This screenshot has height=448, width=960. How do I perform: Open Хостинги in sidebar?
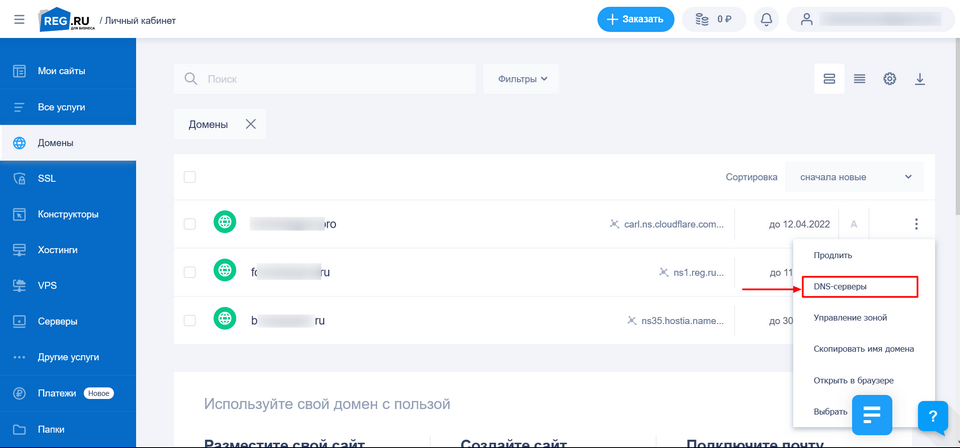pos(68,250)
